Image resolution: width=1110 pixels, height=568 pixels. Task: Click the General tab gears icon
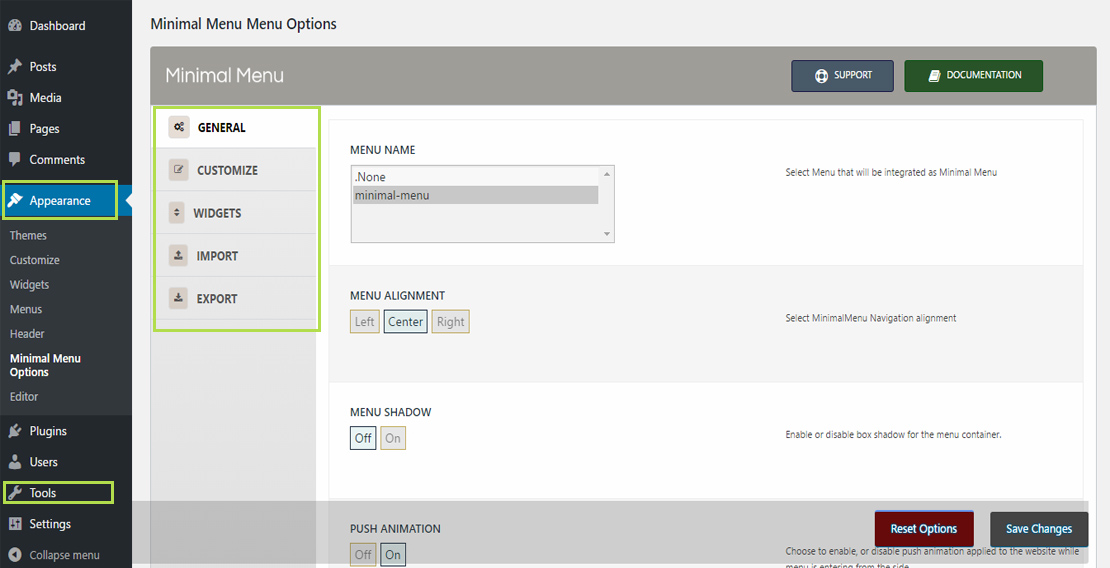coord(178,127)
